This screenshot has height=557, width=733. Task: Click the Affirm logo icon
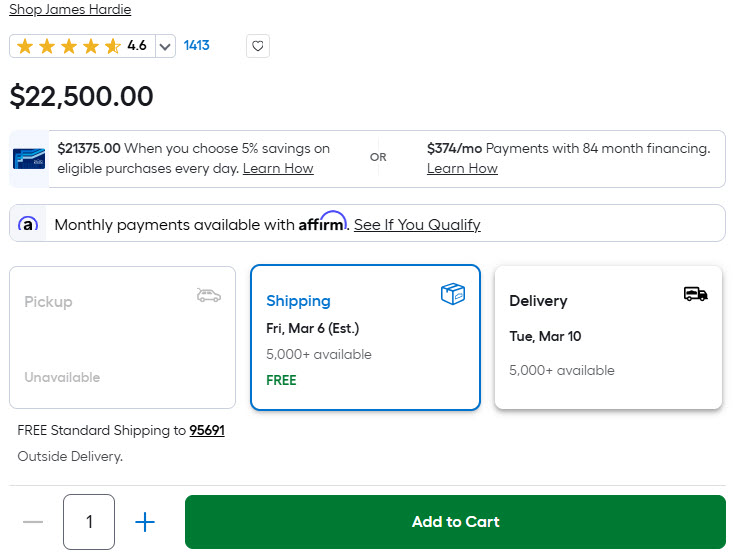pyautogui.click(x=29, y=225)
